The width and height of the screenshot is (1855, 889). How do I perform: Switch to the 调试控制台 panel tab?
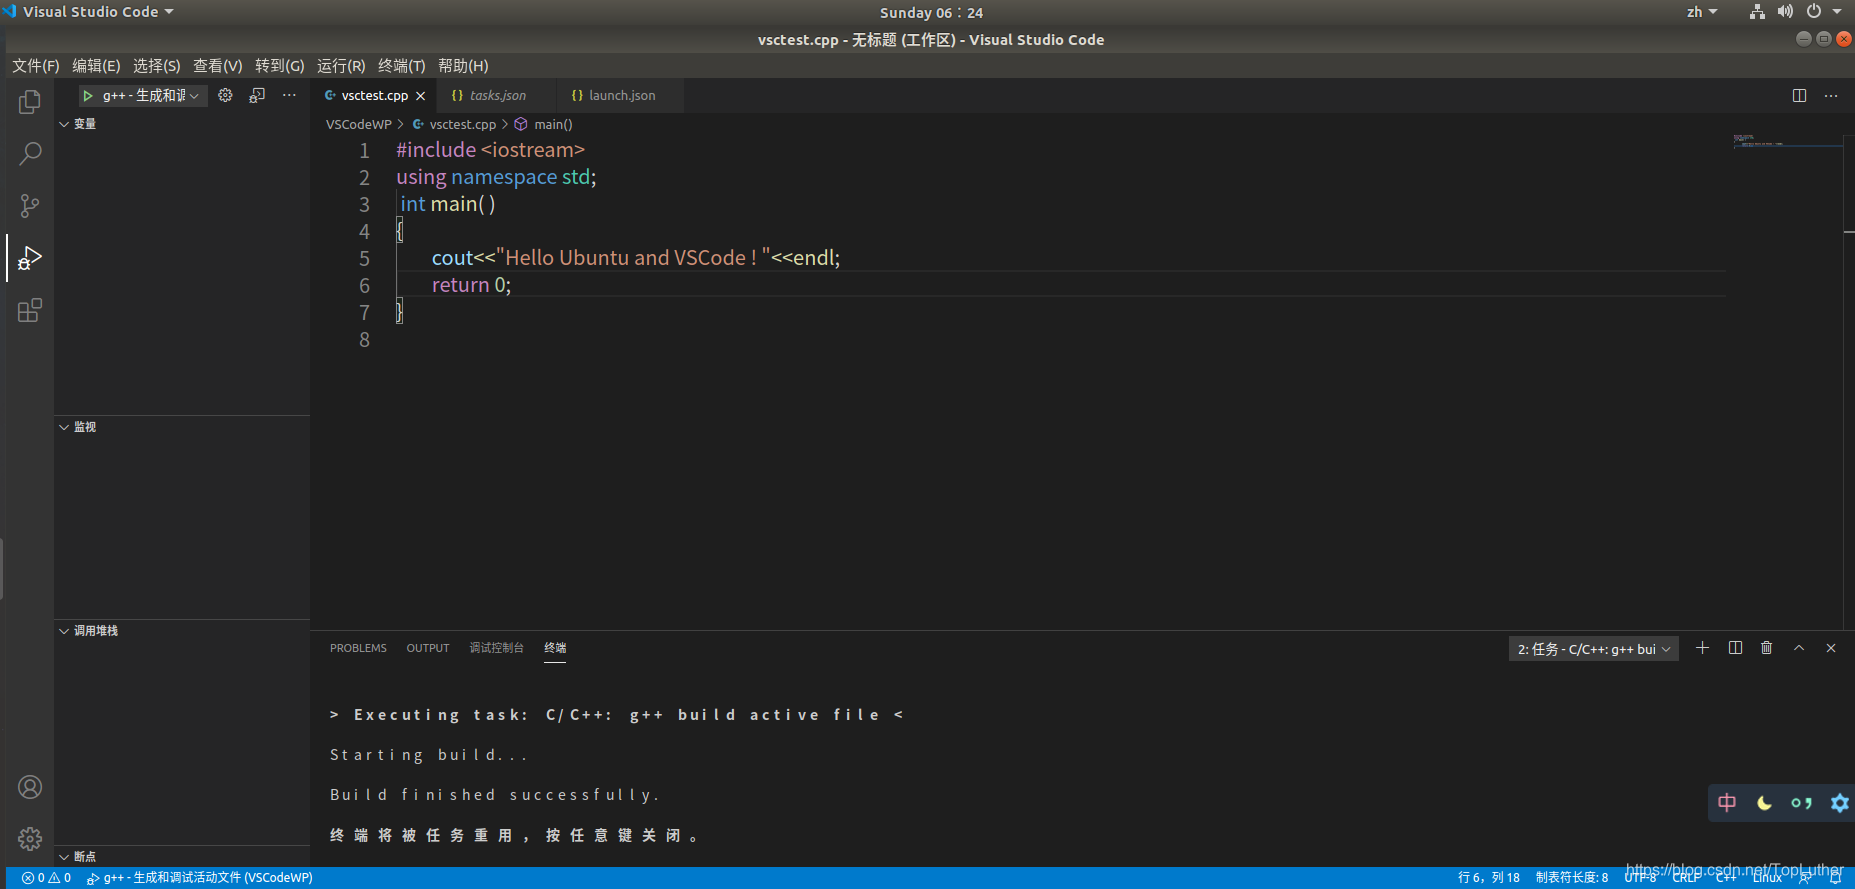(x=497, y=648)
